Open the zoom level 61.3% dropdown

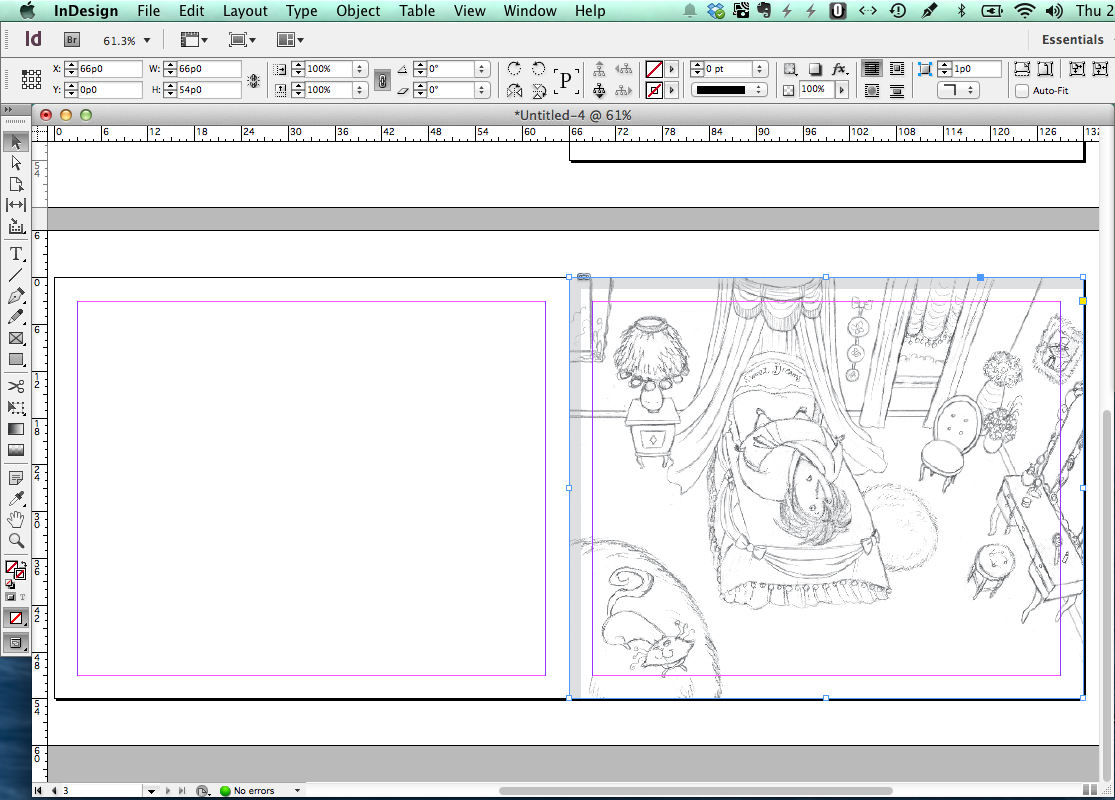coord(147,41)
